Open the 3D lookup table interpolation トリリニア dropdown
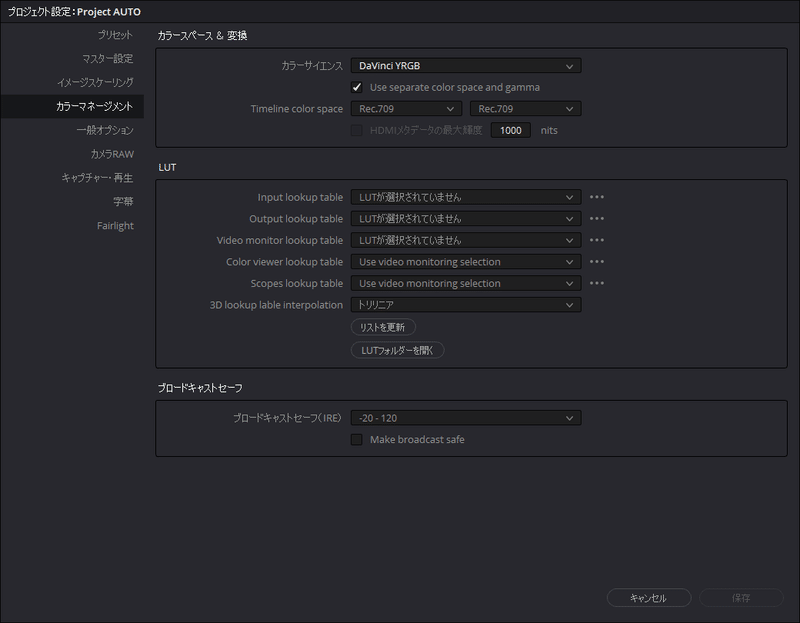Screen dimensions: 800x623 pos(466,305)
